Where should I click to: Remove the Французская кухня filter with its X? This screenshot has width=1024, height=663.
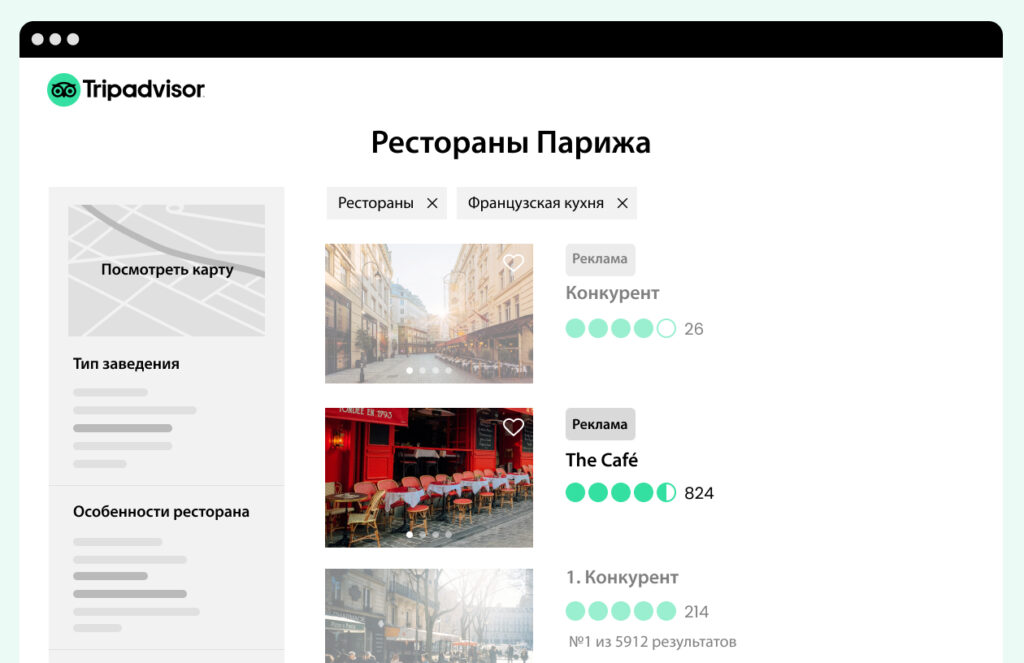622,203
